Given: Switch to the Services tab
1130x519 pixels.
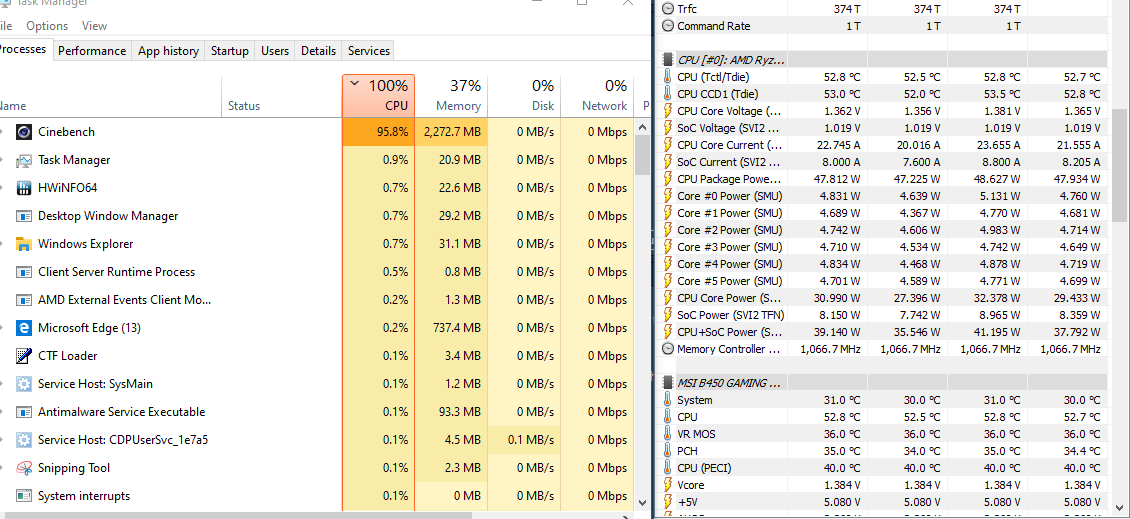Looking at the screenshot, I should pyautogui.click(x=369, y=51).
